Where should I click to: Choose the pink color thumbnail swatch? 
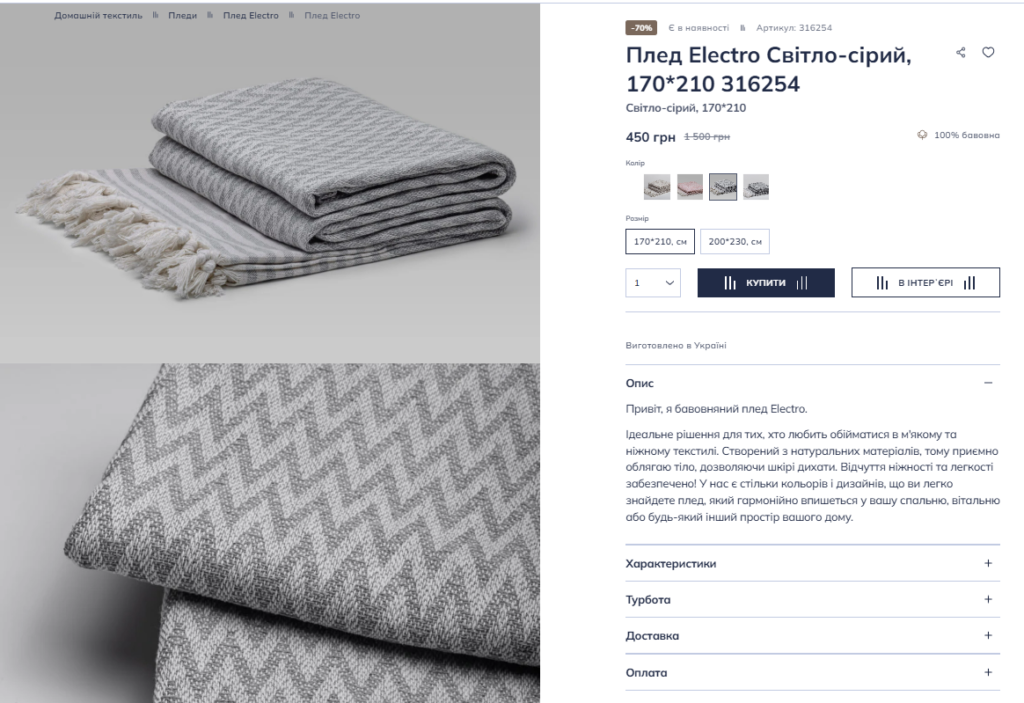point(690,187)
